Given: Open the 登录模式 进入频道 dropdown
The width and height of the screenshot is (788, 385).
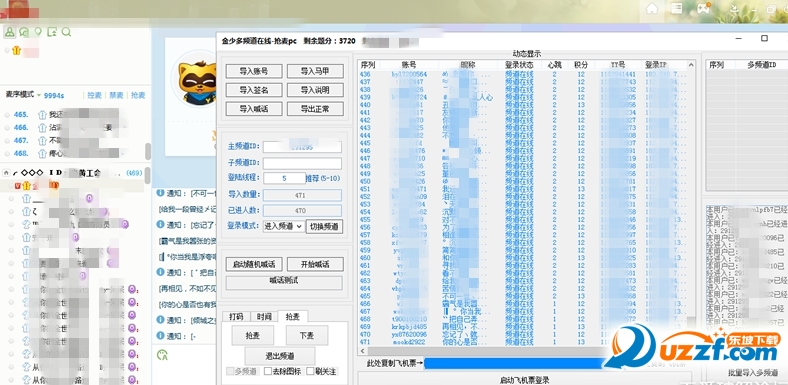Looking at the screenshot, I should (x=283, y=226).
